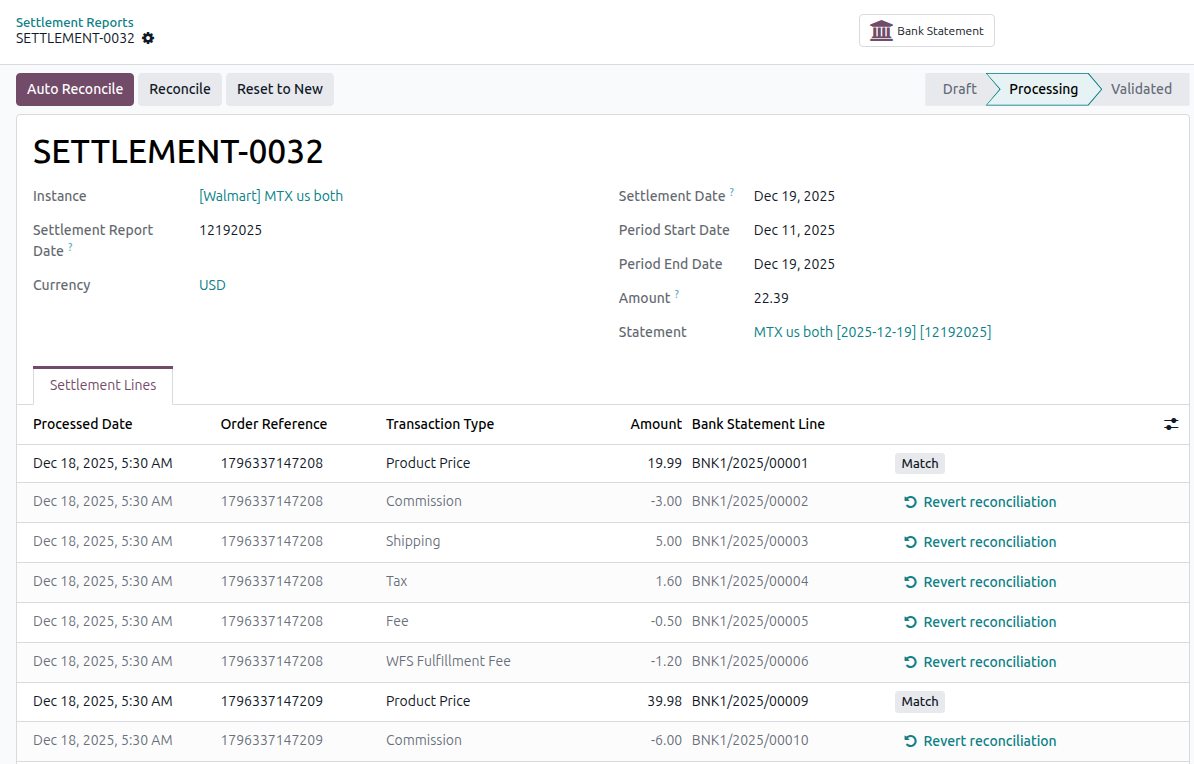Switch to the Settlement Lines tab
Viewport: 1194px width, 764px height.
coord(103,385)
